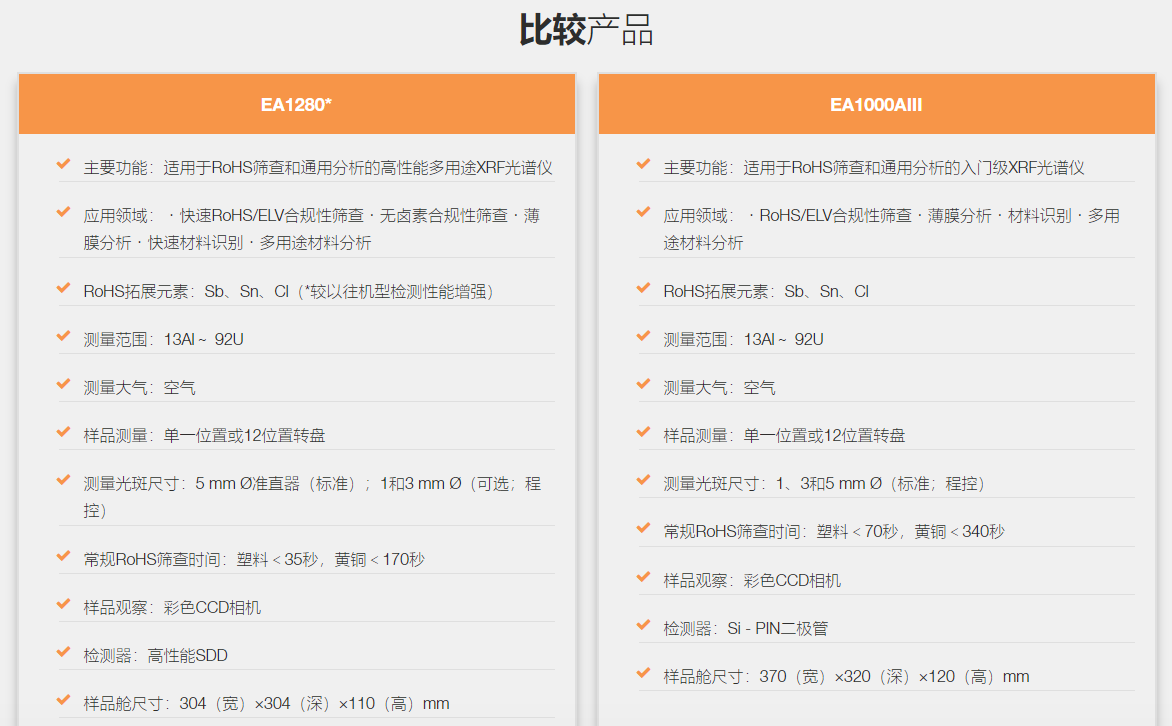The image size is (1172, 726).
Task: Click checkmark beside EA1280 测量范围 row
Action: 64,336
